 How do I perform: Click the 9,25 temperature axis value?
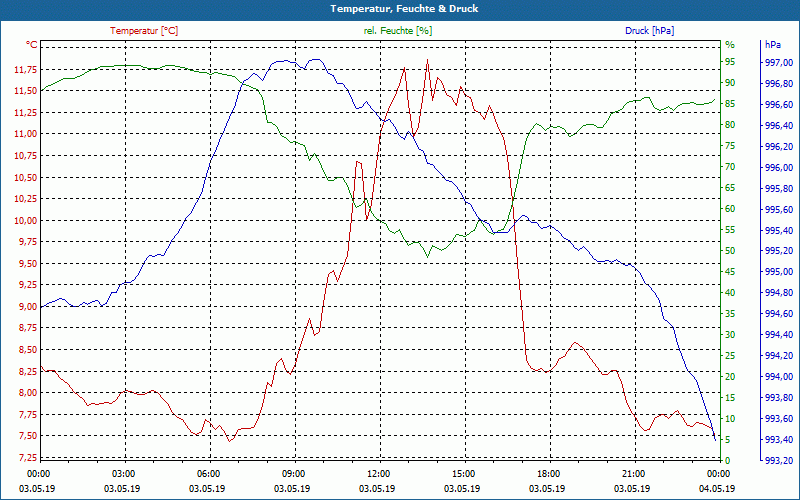tap(27, 285)
